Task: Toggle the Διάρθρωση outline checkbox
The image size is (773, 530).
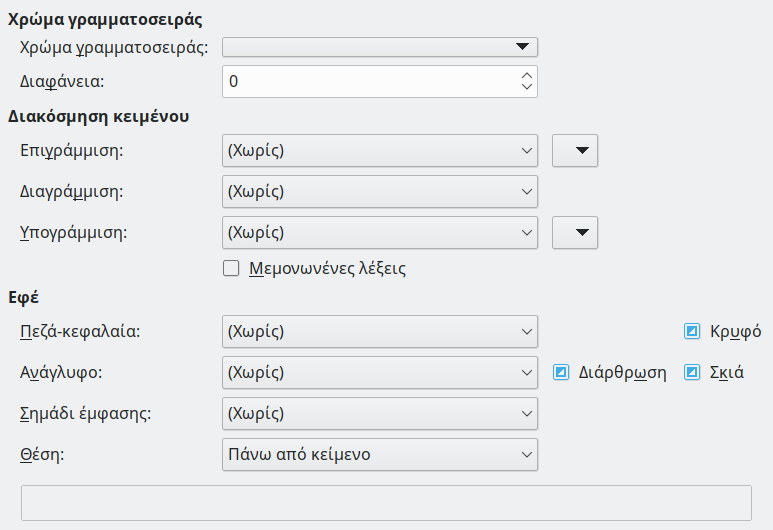Action: tap(562, 372)
